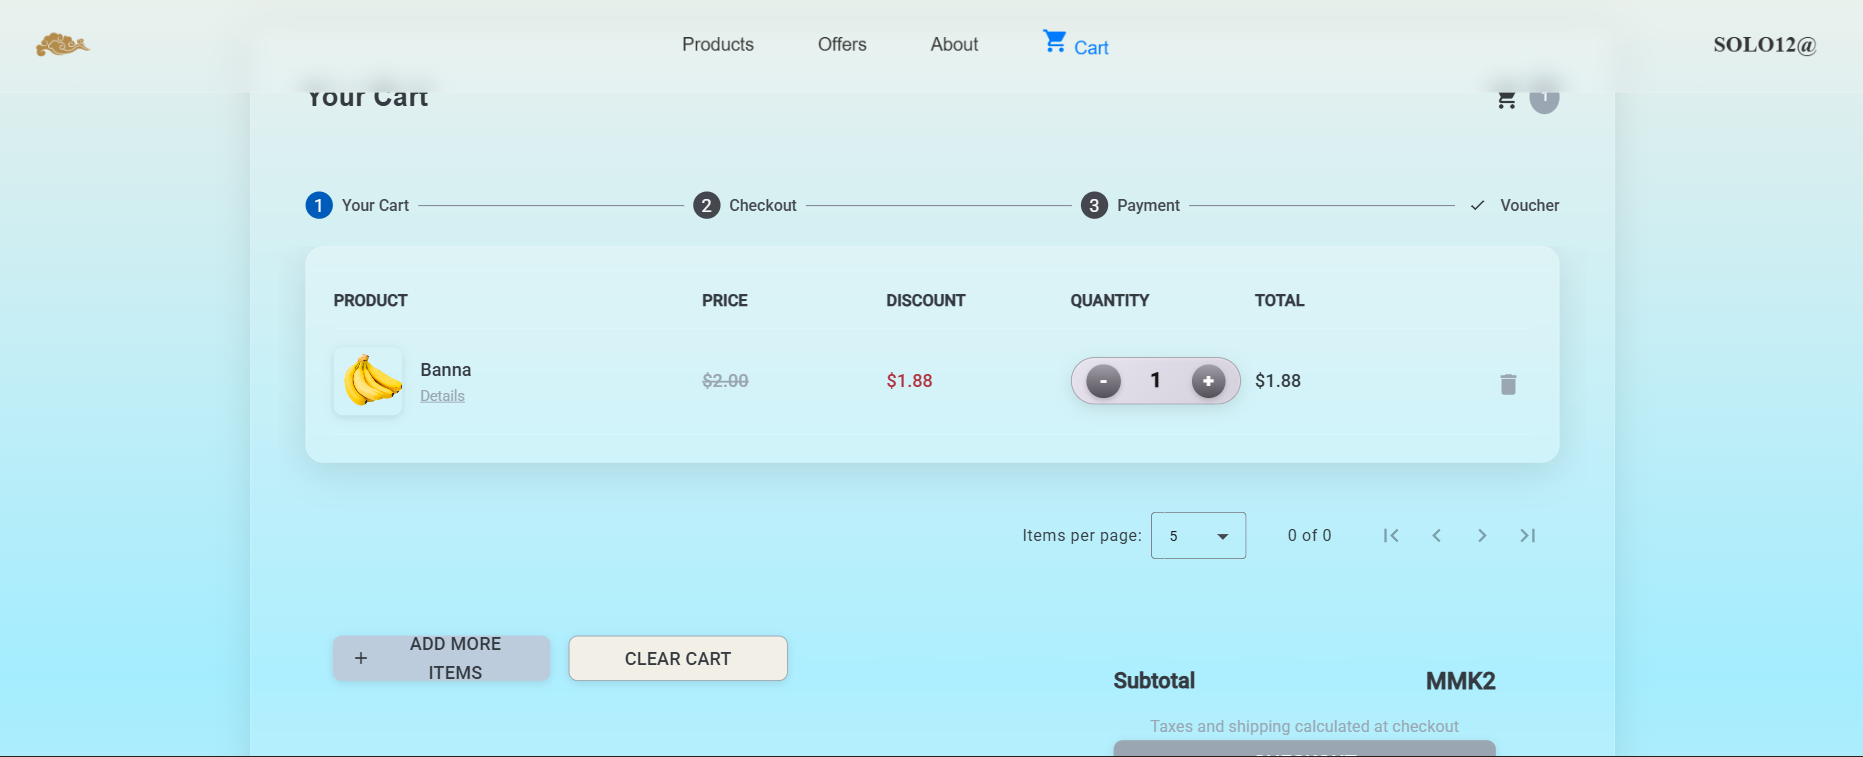Go to previous page of cart items

click(x=1436, y=536)
